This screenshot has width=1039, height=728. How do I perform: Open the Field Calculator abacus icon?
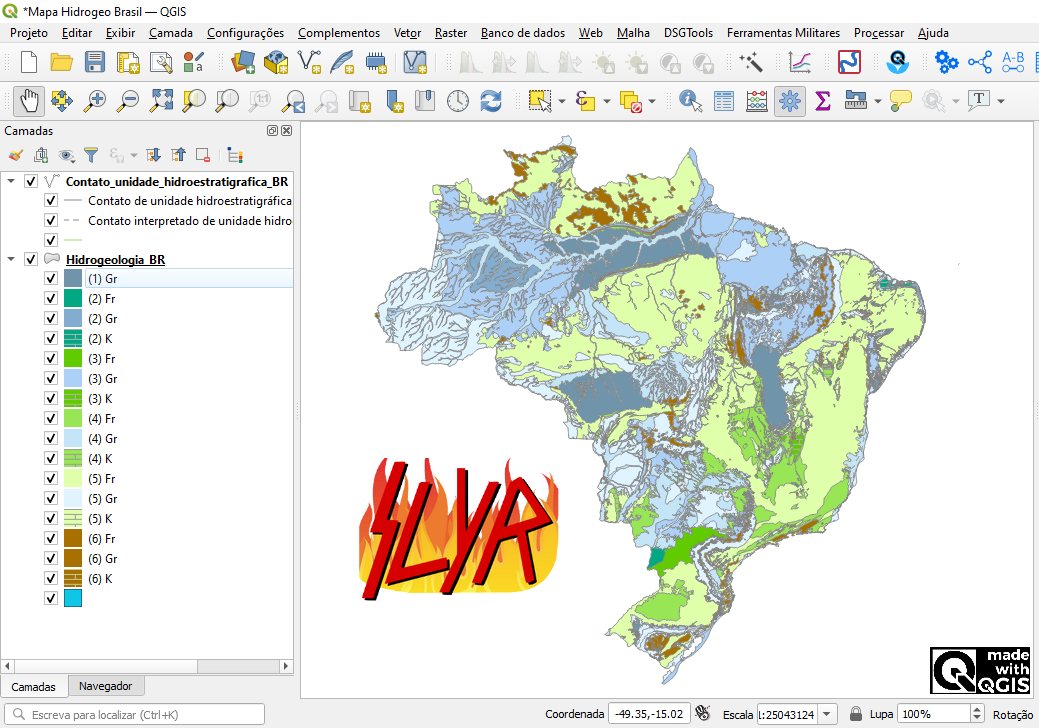tap(757, 101)
